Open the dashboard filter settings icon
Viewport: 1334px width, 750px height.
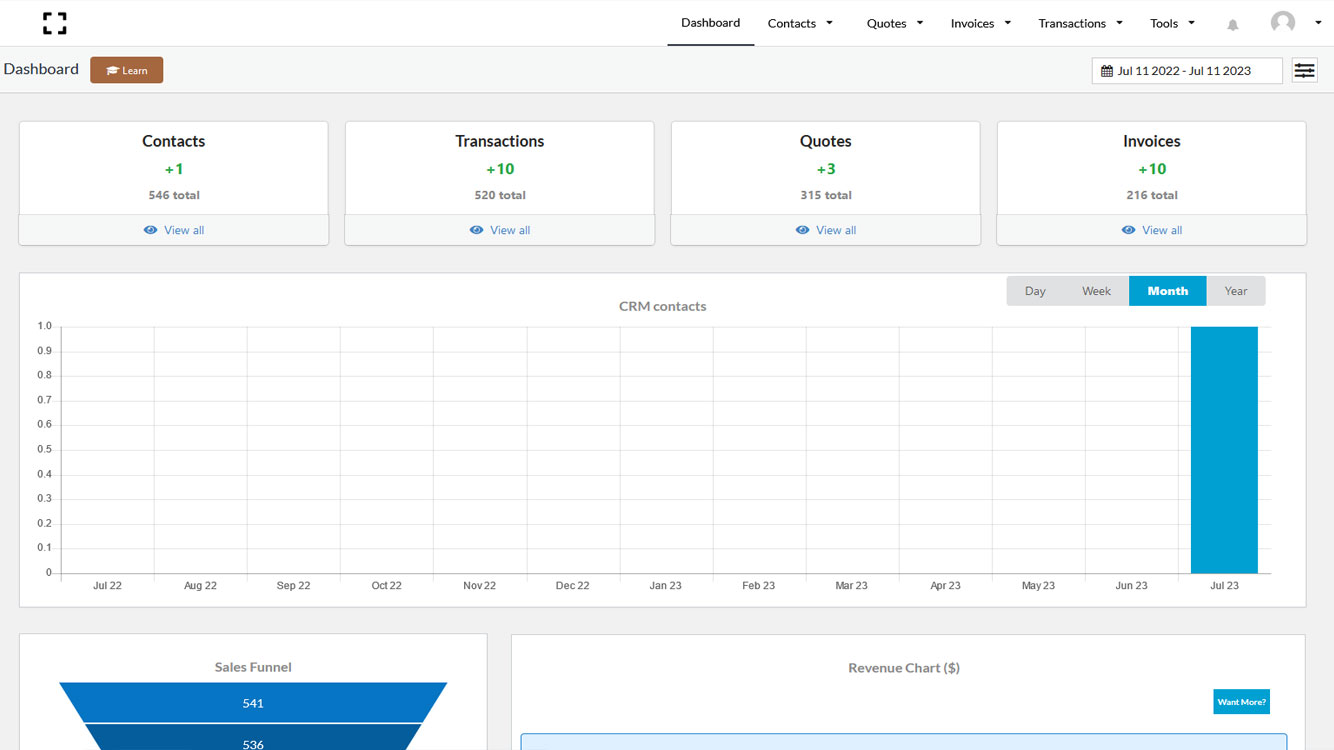point(1304,71)
